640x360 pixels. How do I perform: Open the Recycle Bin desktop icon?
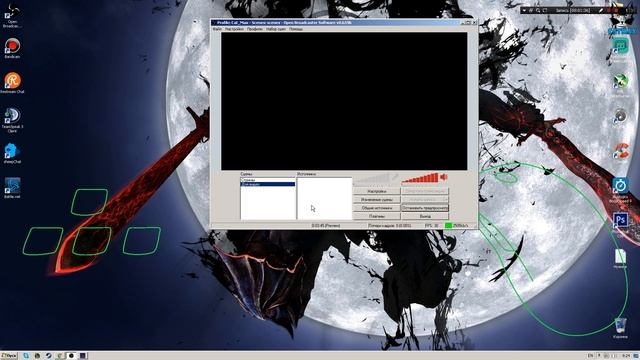[620, 328]
